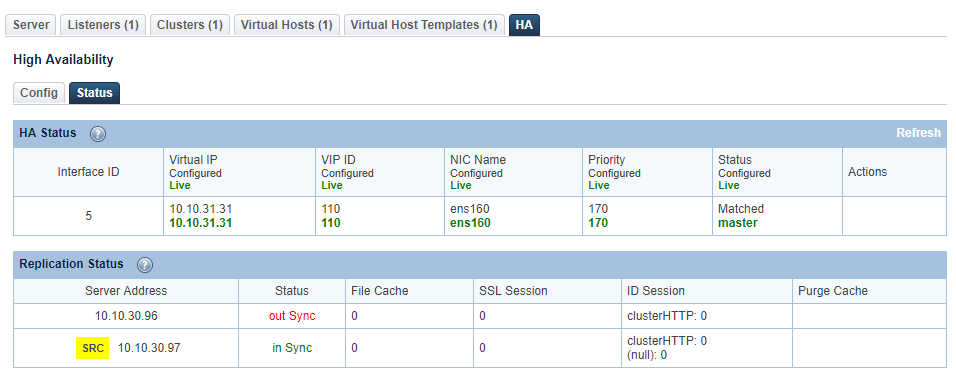956x374 pixels.
Task: Click the HA Status help icon
Action: point(98,134)
